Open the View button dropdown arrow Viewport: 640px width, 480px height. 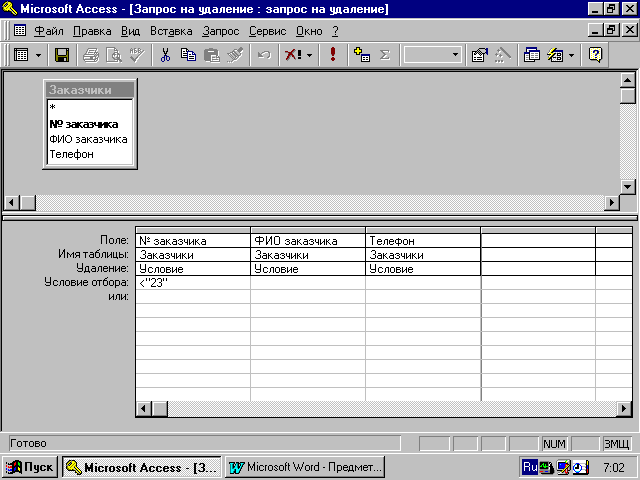[x=38, y=55]
